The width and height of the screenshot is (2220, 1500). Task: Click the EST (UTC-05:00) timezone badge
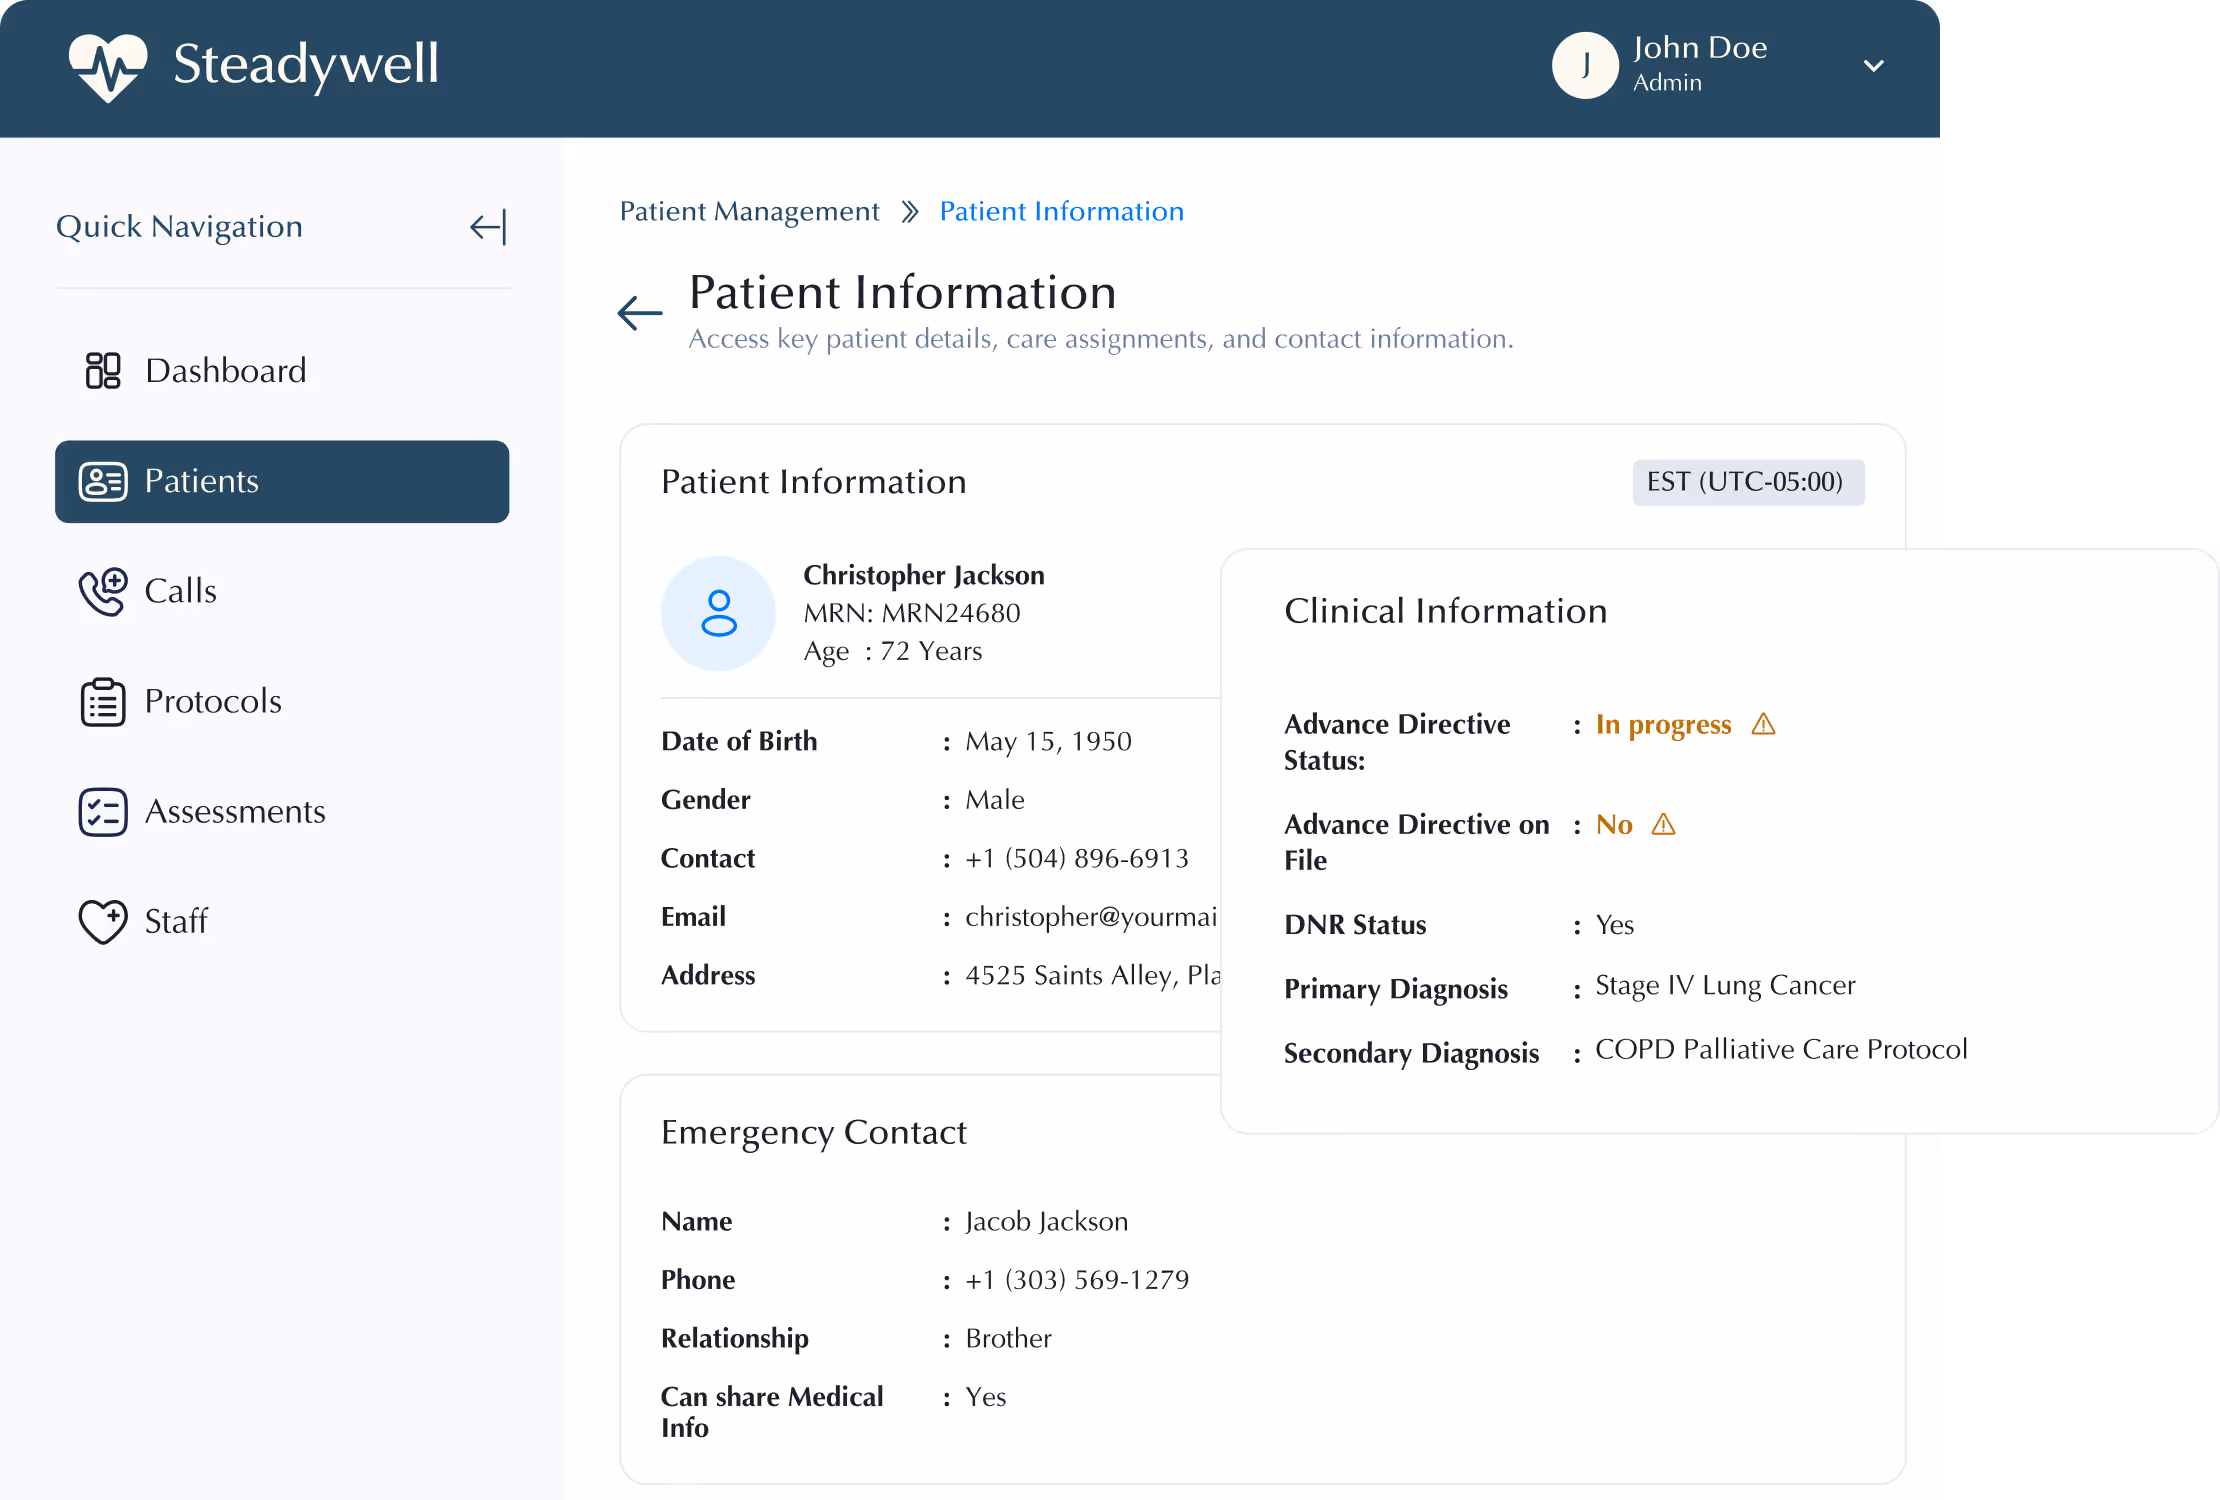[x=1747, y=482]
